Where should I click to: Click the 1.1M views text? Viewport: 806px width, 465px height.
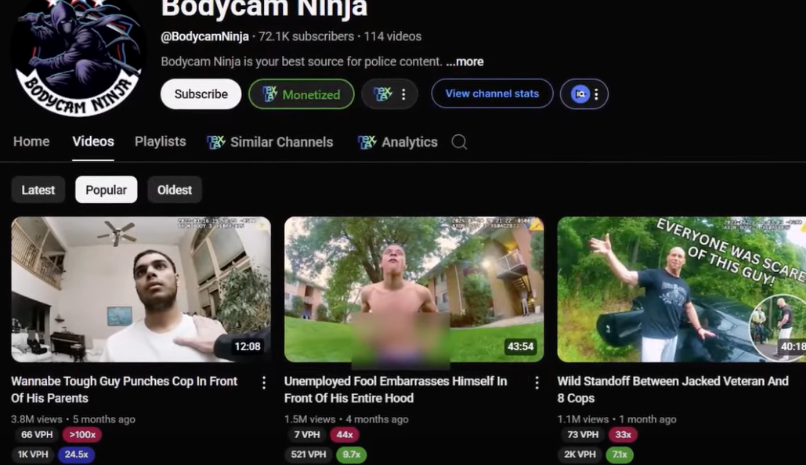[x=582, y=419]
